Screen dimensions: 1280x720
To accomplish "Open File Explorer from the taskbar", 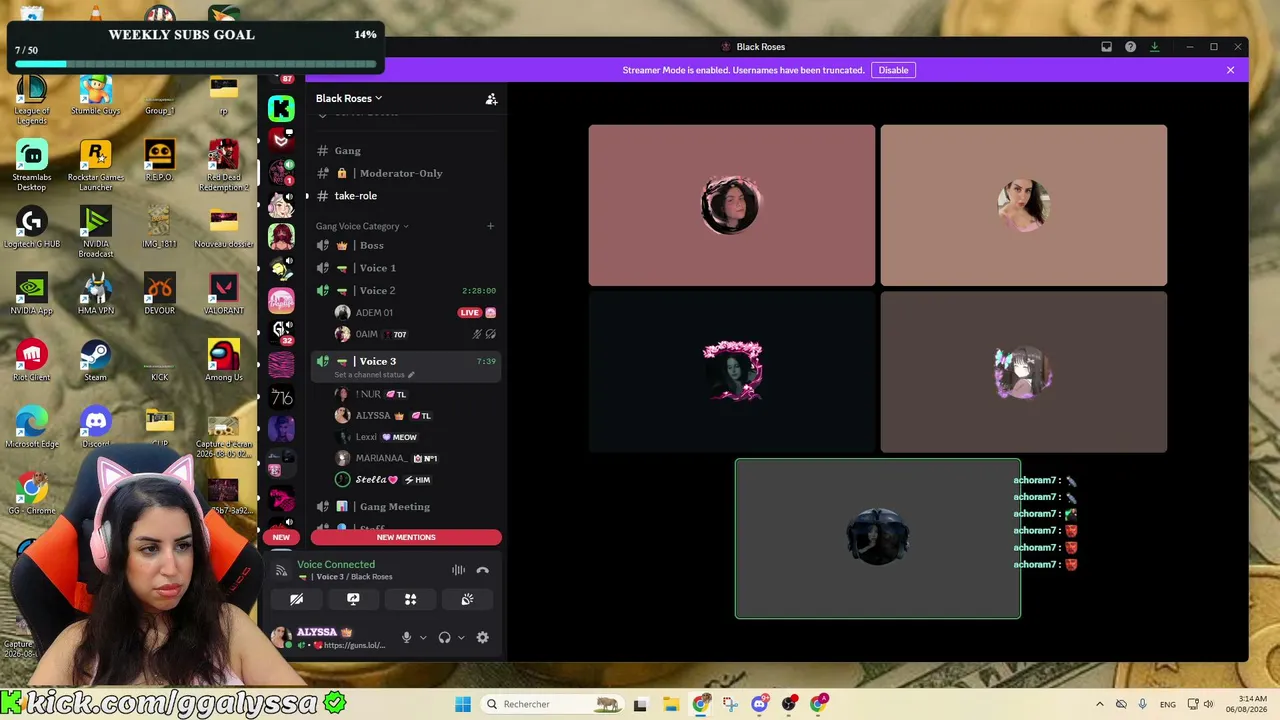I will [670, 704].
